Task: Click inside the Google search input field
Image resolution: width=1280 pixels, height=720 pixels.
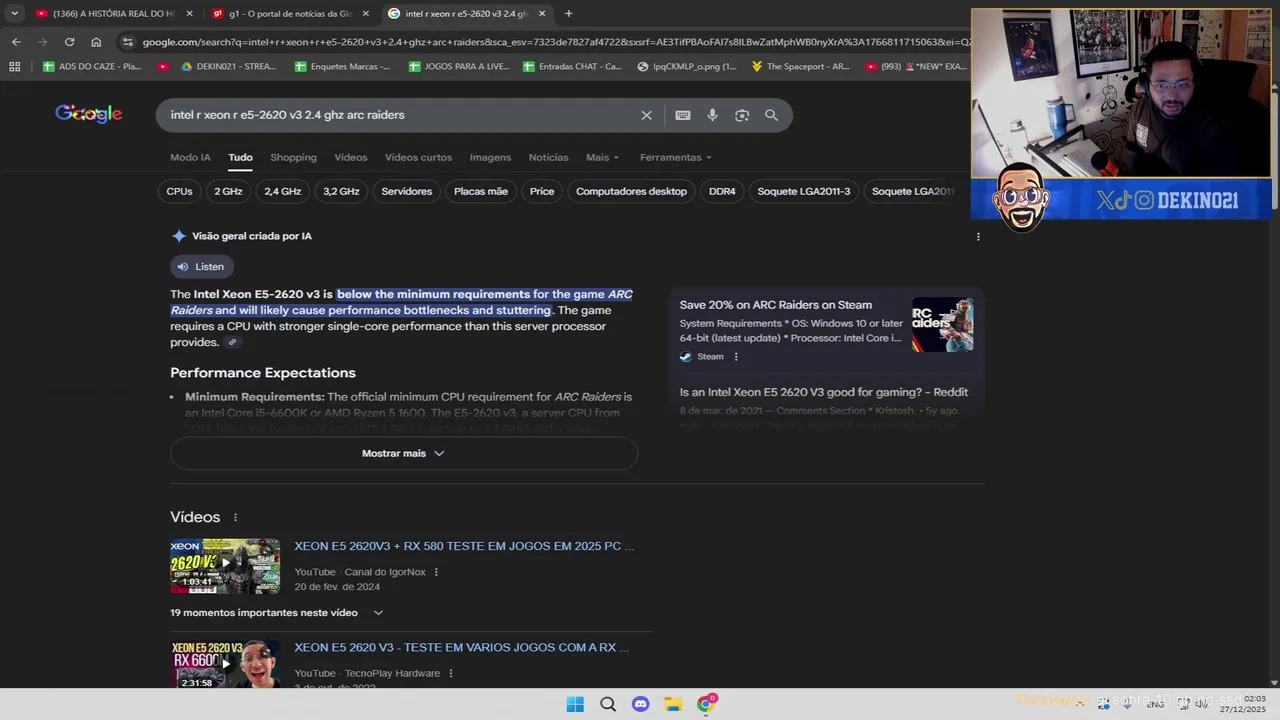Action: coord(400,115)
